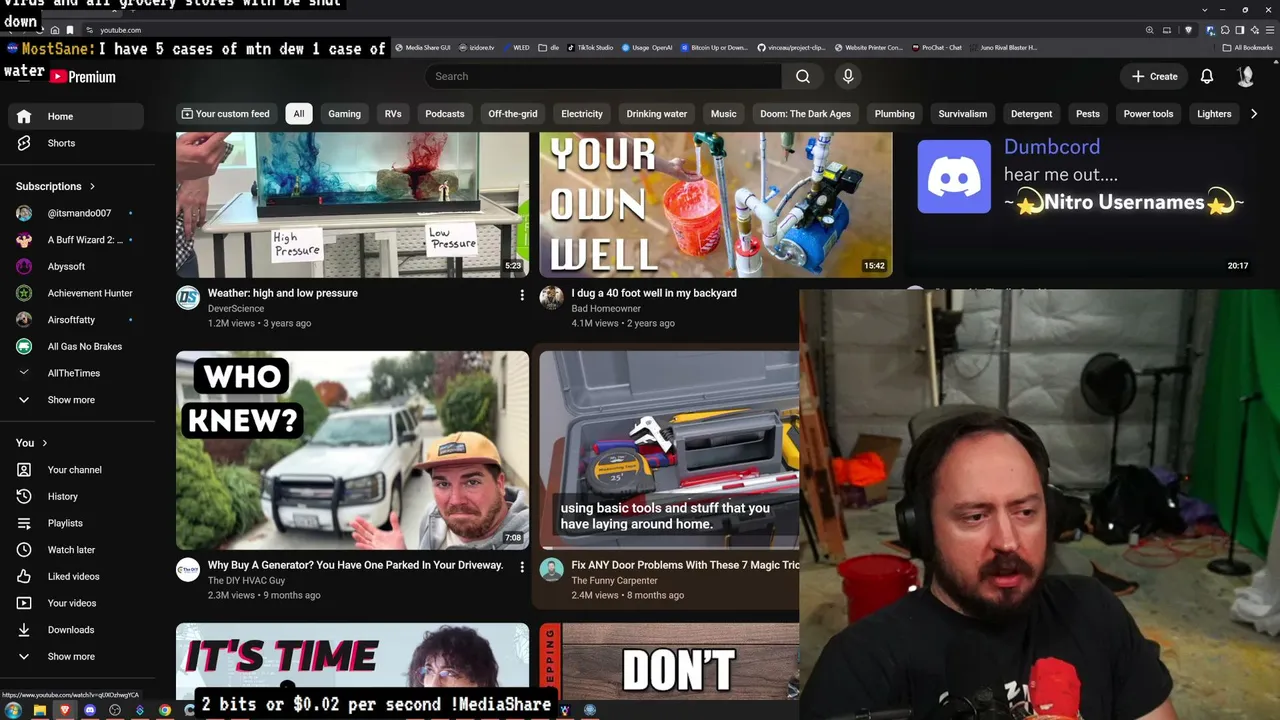The height and width of the screenshot is (720, 1280).
Task: Click the search magnifier button
Action: tap(803, 76)
